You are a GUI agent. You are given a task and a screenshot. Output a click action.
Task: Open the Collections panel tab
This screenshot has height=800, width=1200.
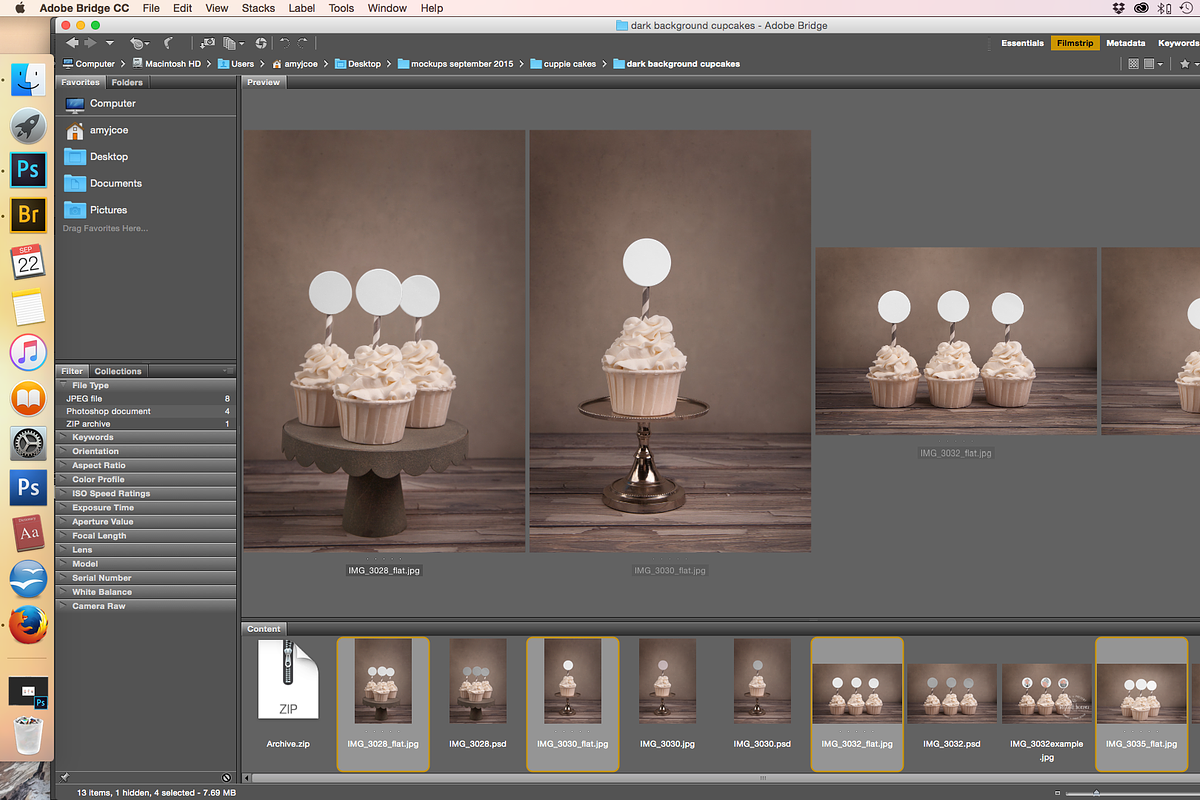coord(118,371)
